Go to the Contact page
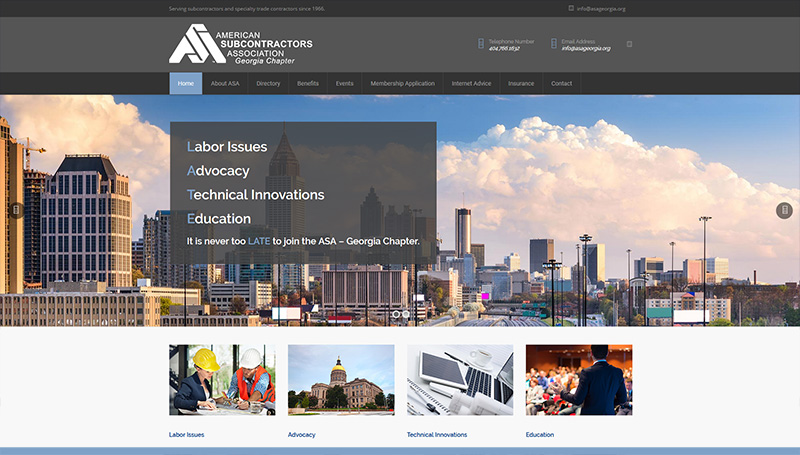Screen dimensions: 800x455 [x=561, y=83]
